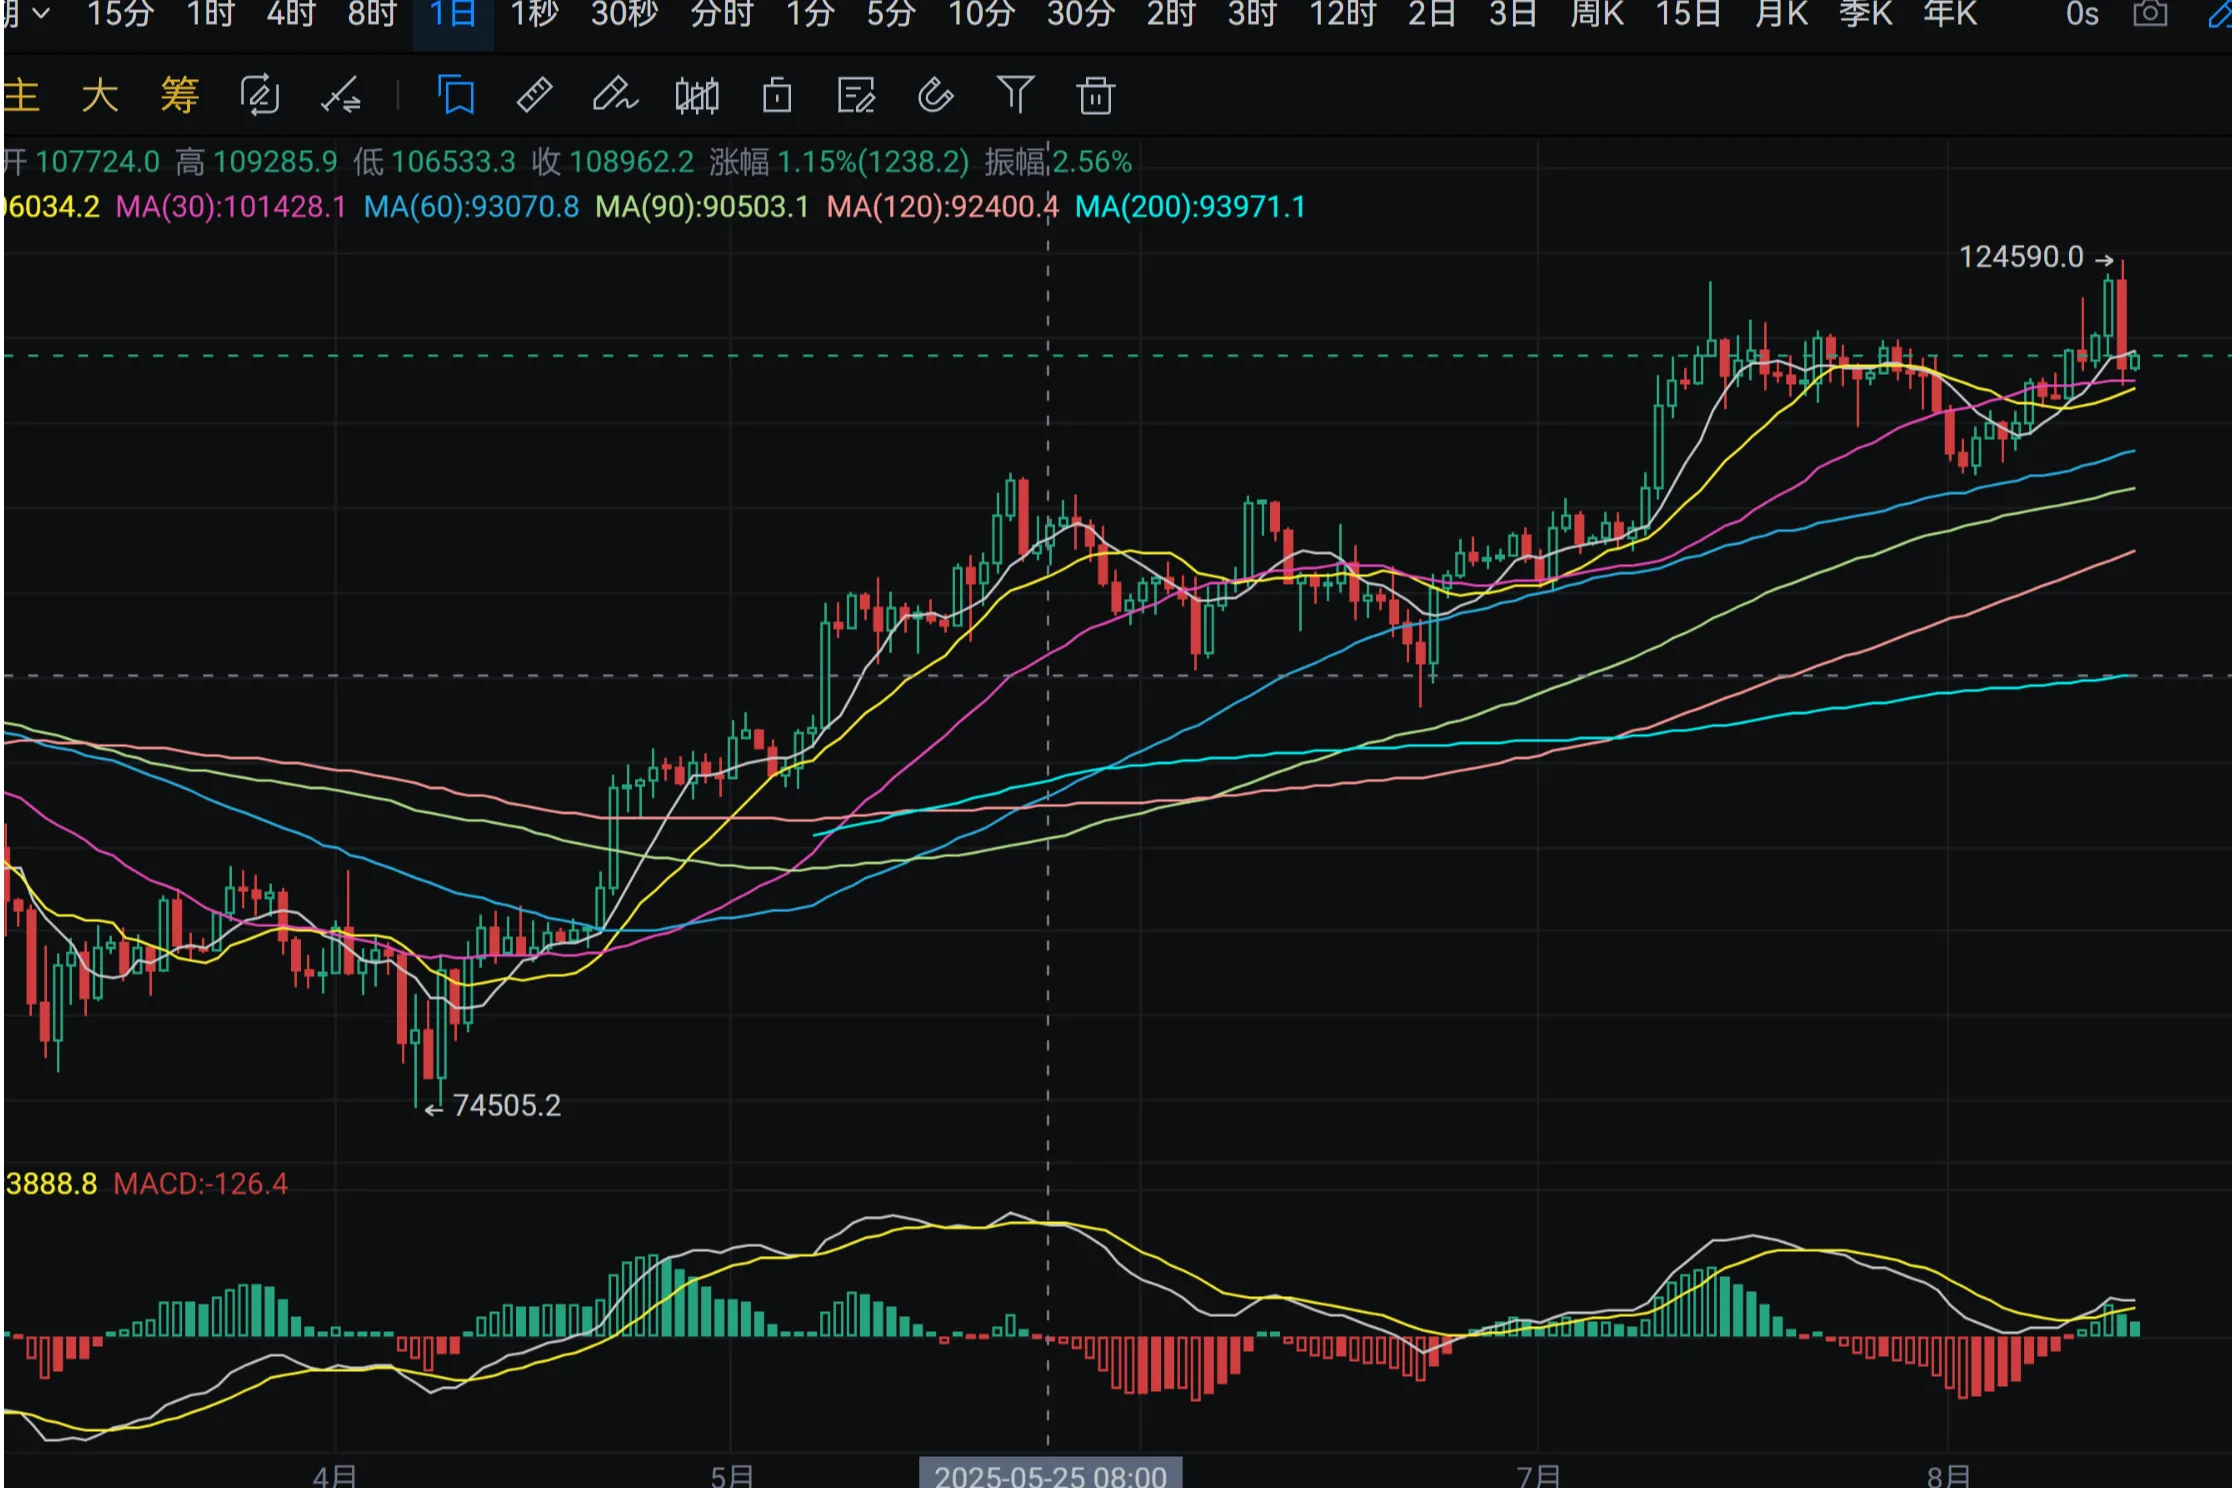Click the 4月 label on time axis
2232x1488 pixels.
[335, 1476]
